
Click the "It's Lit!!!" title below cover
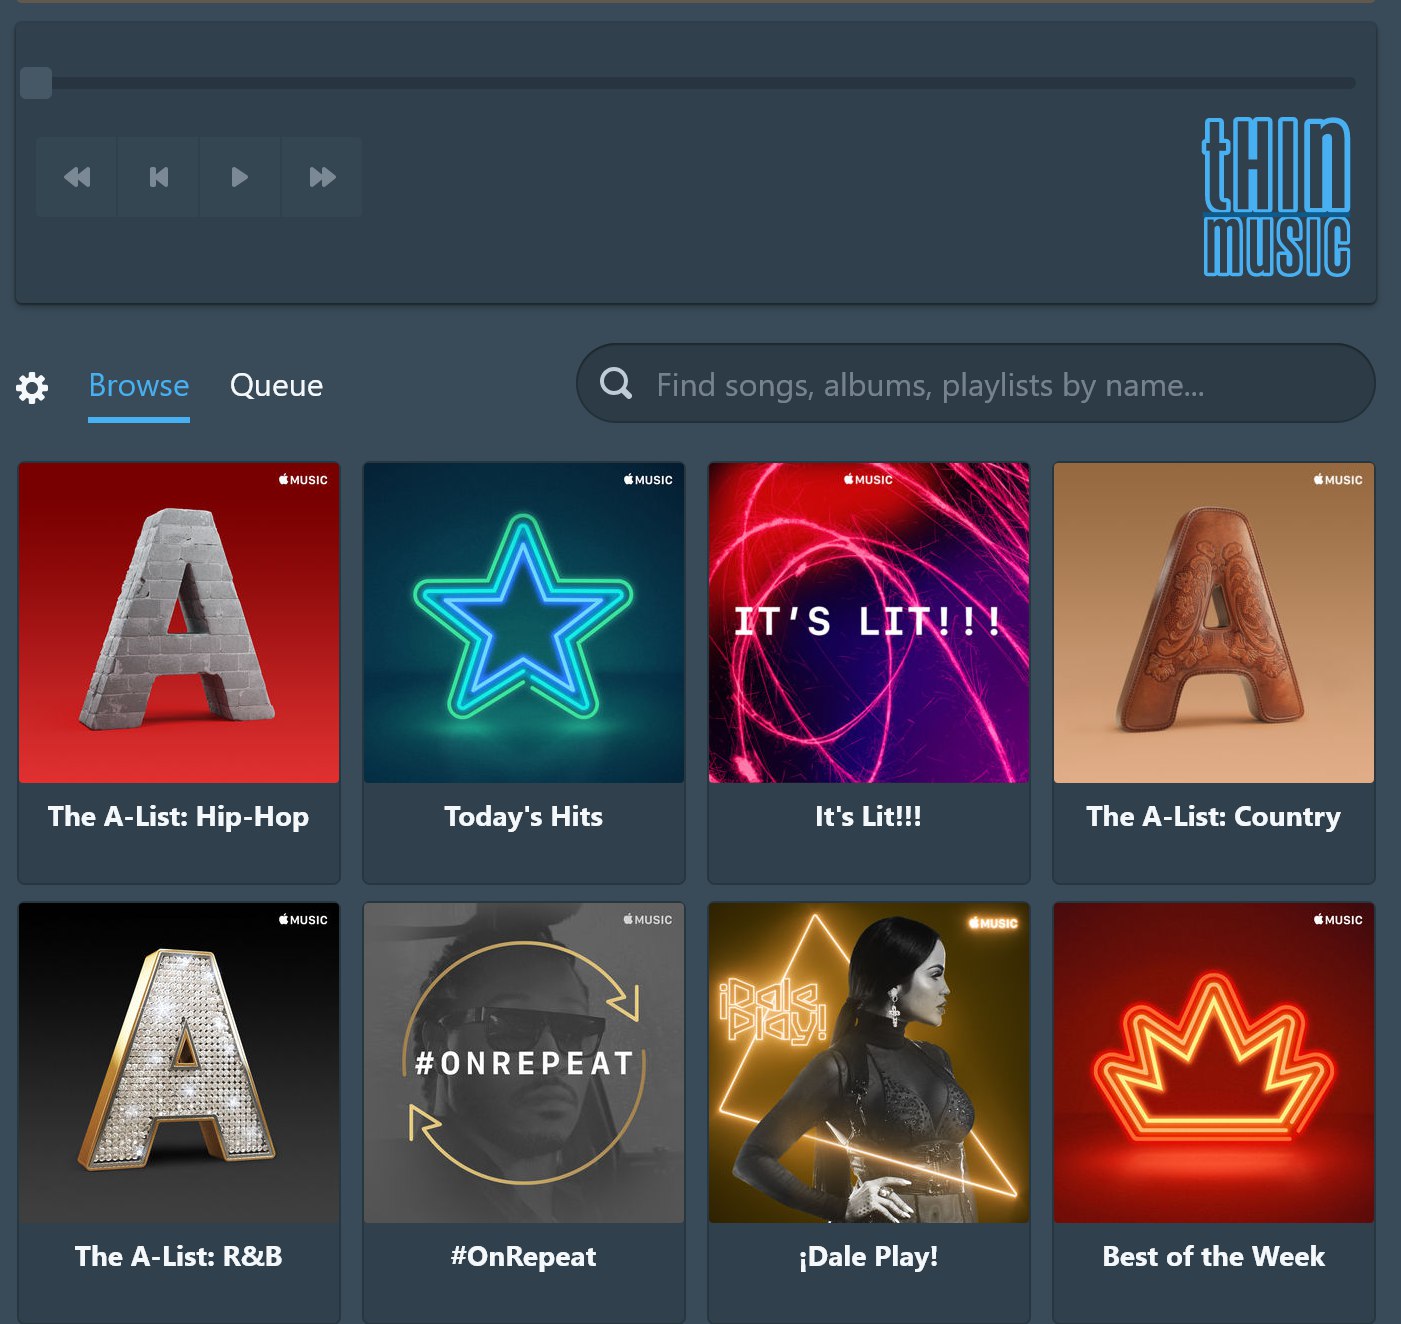869,817
